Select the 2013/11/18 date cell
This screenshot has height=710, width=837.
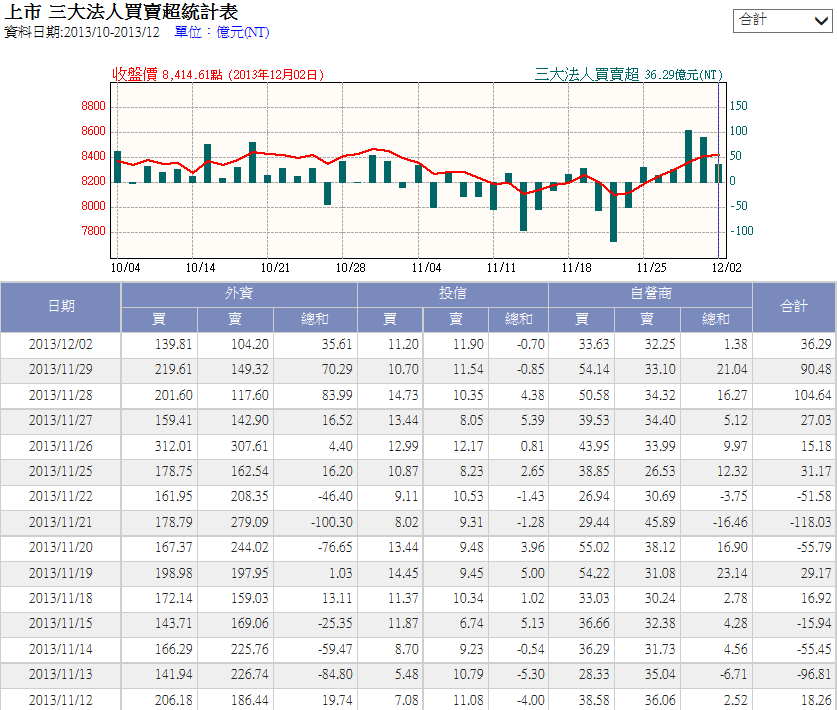pyautogui.click(x=61, y=598)
